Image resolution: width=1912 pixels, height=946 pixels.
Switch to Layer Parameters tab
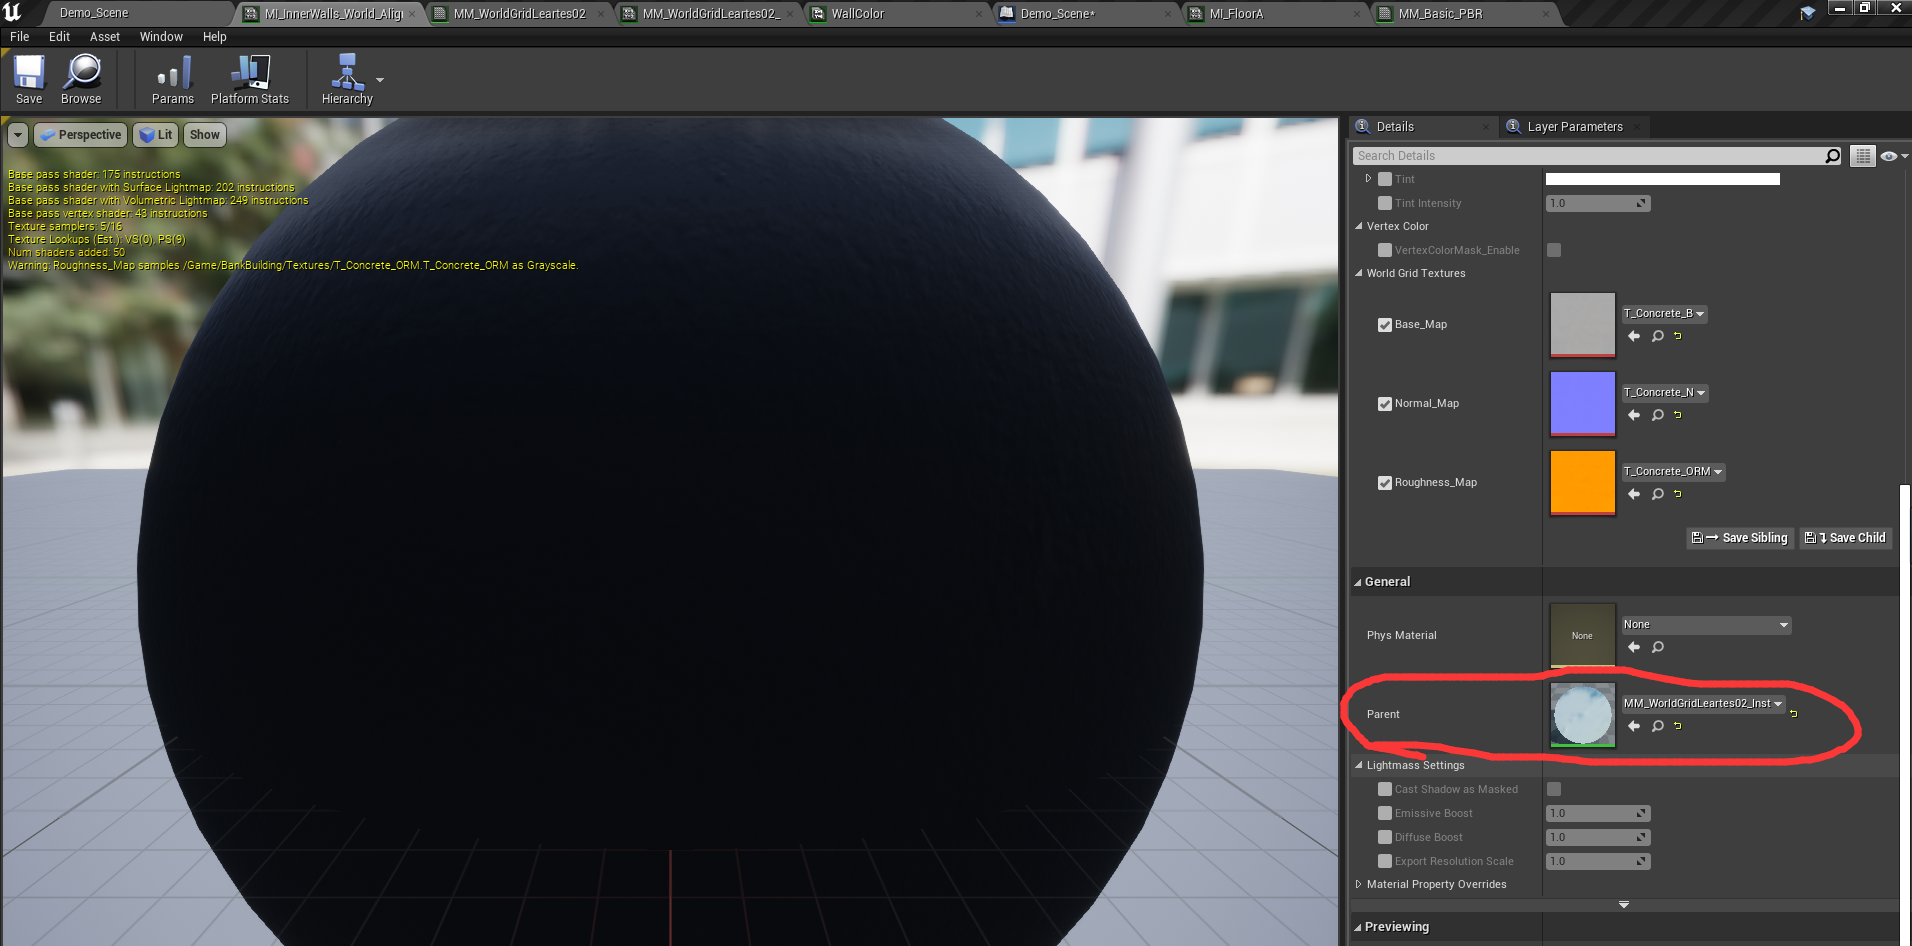1574,127
